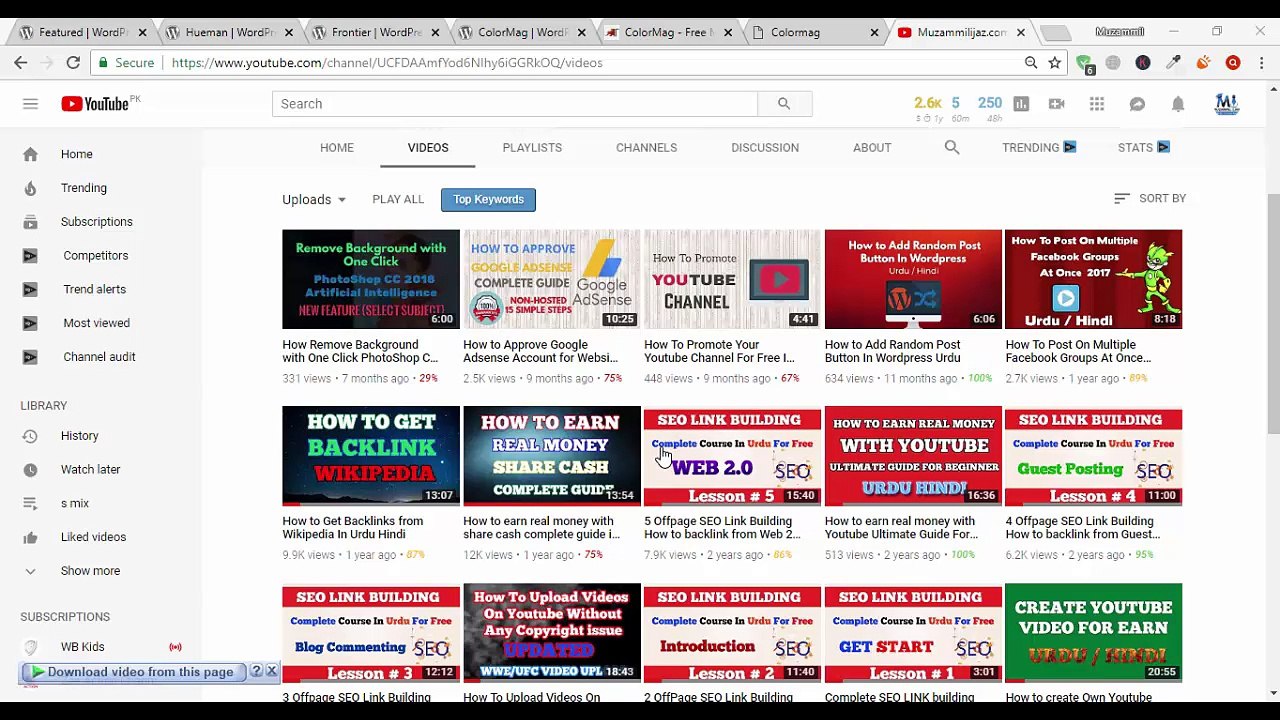Switch to the Hueman WordPress browser tab
The width and height of the screenshot is (1280, 720).
point(229,33)
